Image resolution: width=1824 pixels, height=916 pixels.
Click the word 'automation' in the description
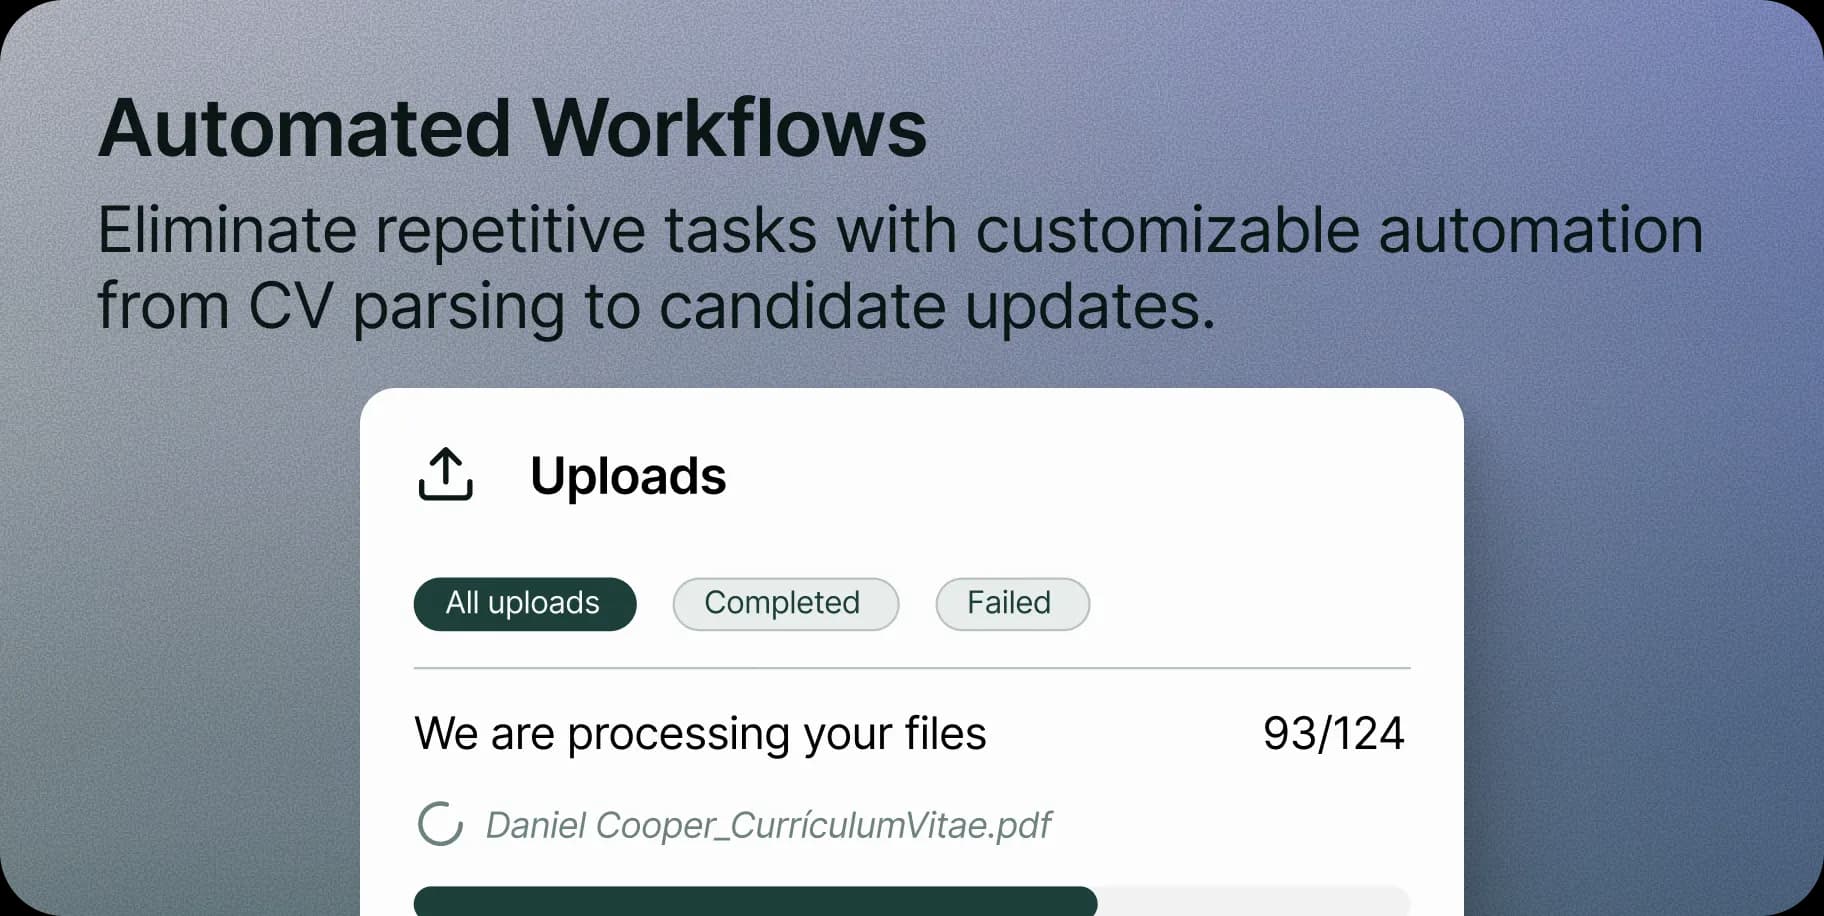click(1540, 231)
